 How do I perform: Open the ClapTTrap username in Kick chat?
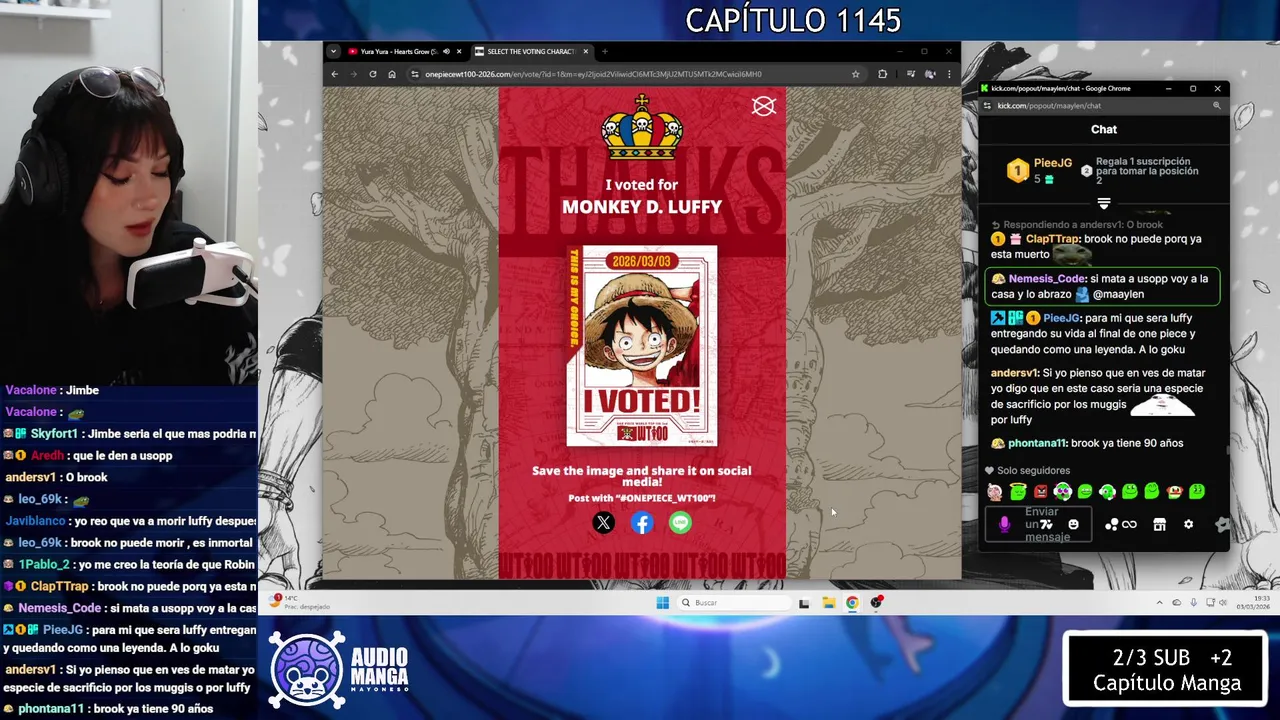tap(1052, 239)
